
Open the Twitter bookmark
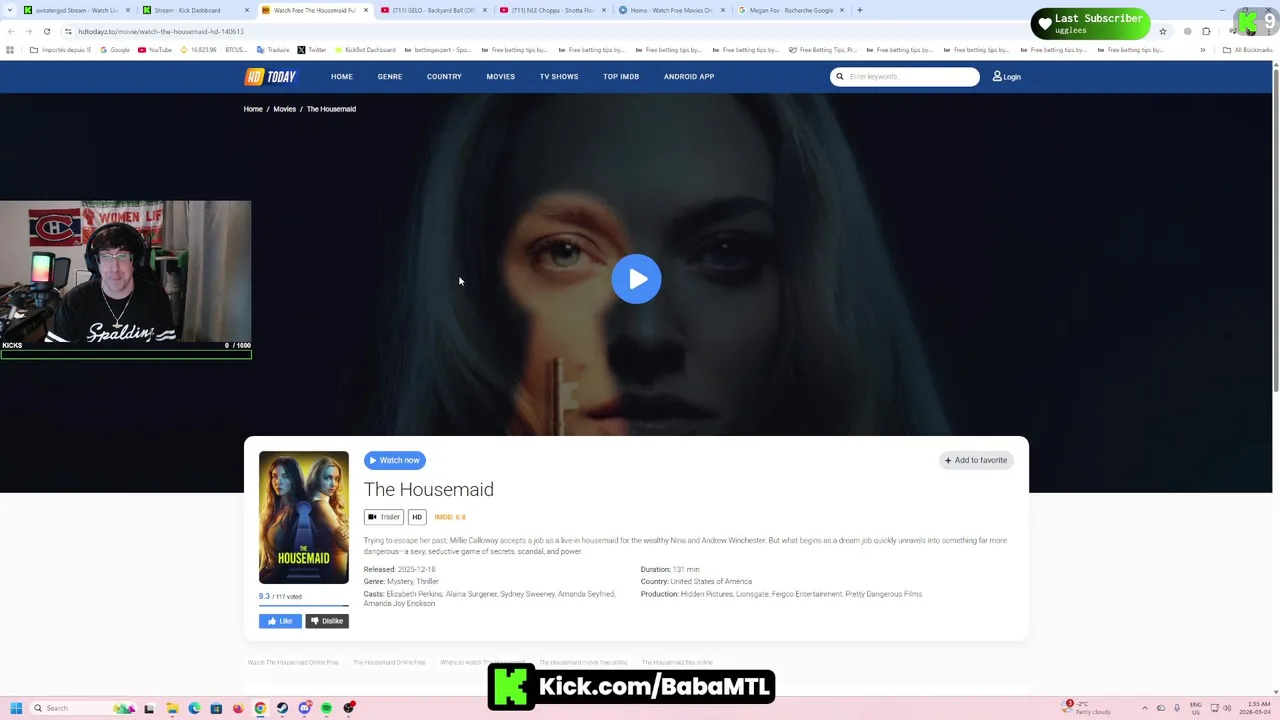(312, 50)
